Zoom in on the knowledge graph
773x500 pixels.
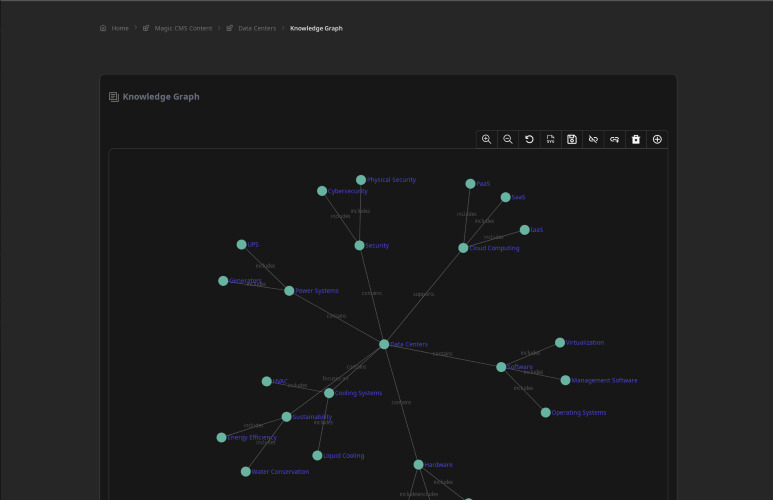(487, 140)
